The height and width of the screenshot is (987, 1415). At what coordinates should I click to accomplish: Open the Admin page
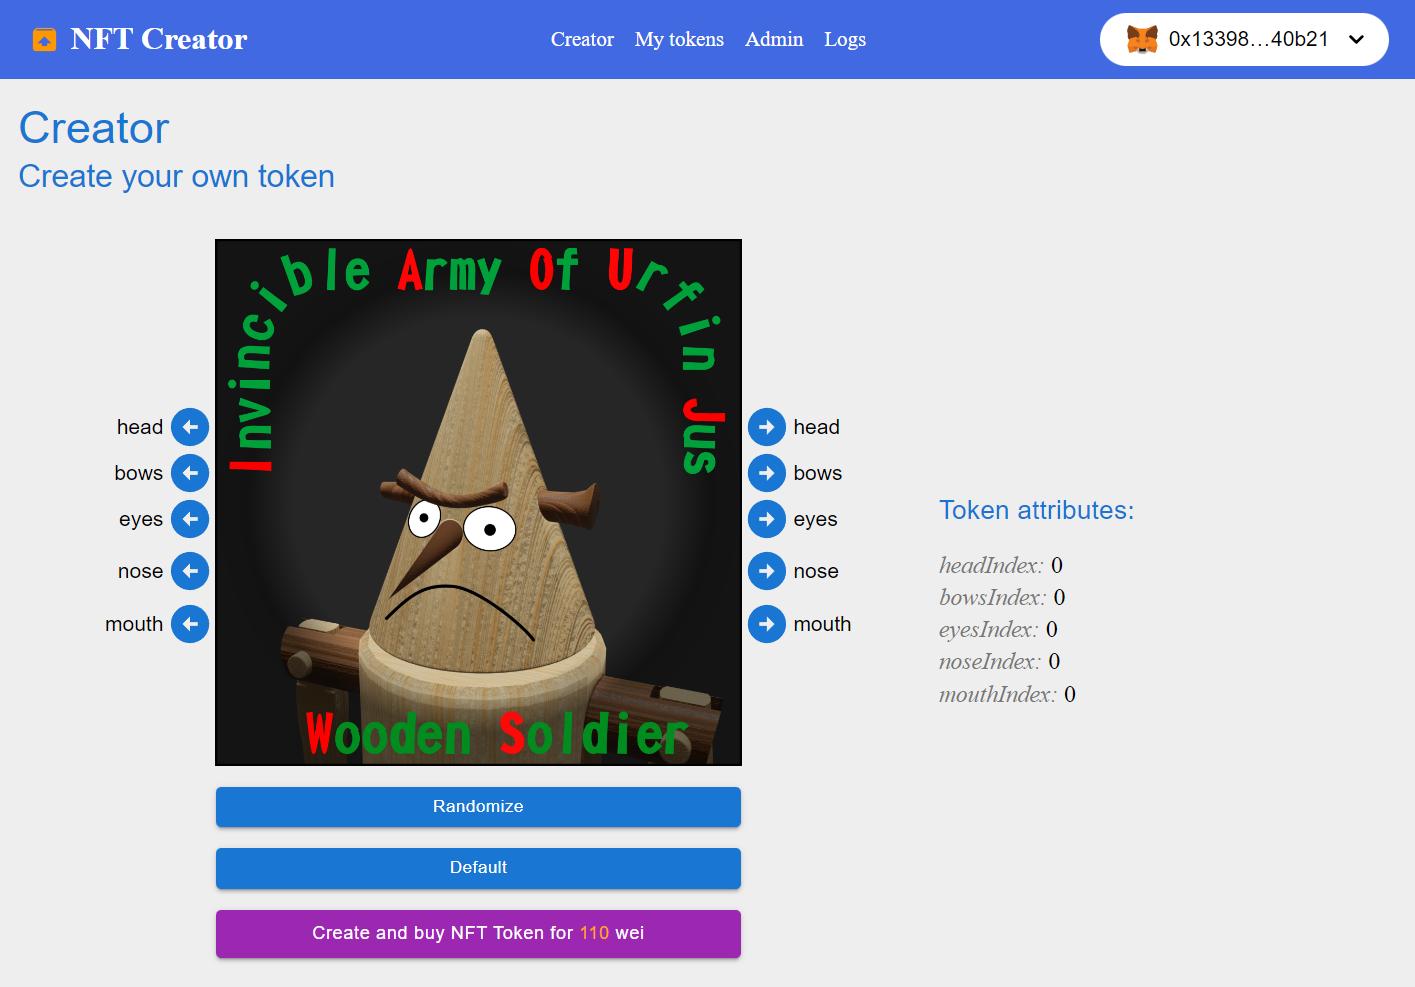(774, 40)
